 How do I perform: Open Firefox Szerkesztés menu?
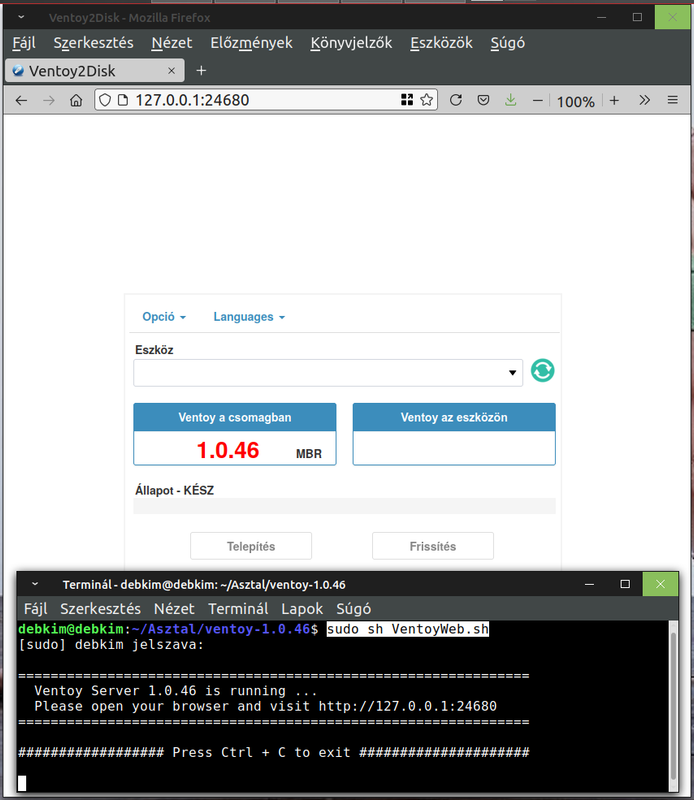click(x=93, y=43)
